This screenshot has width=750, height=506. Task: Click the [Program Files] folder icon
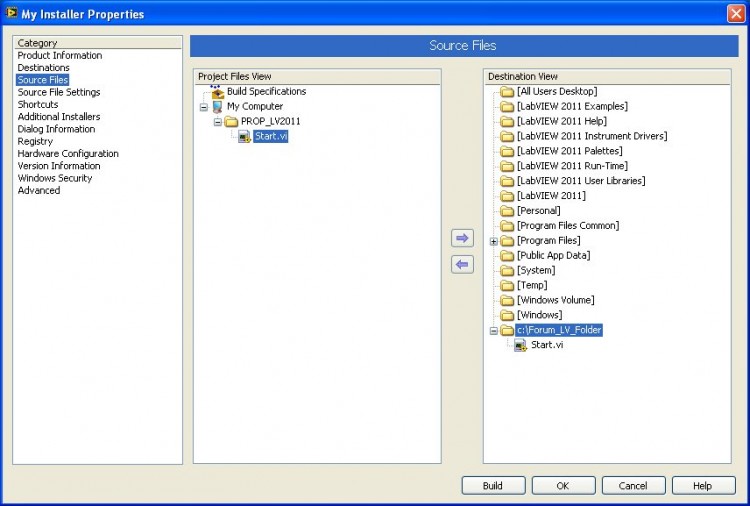507,241
